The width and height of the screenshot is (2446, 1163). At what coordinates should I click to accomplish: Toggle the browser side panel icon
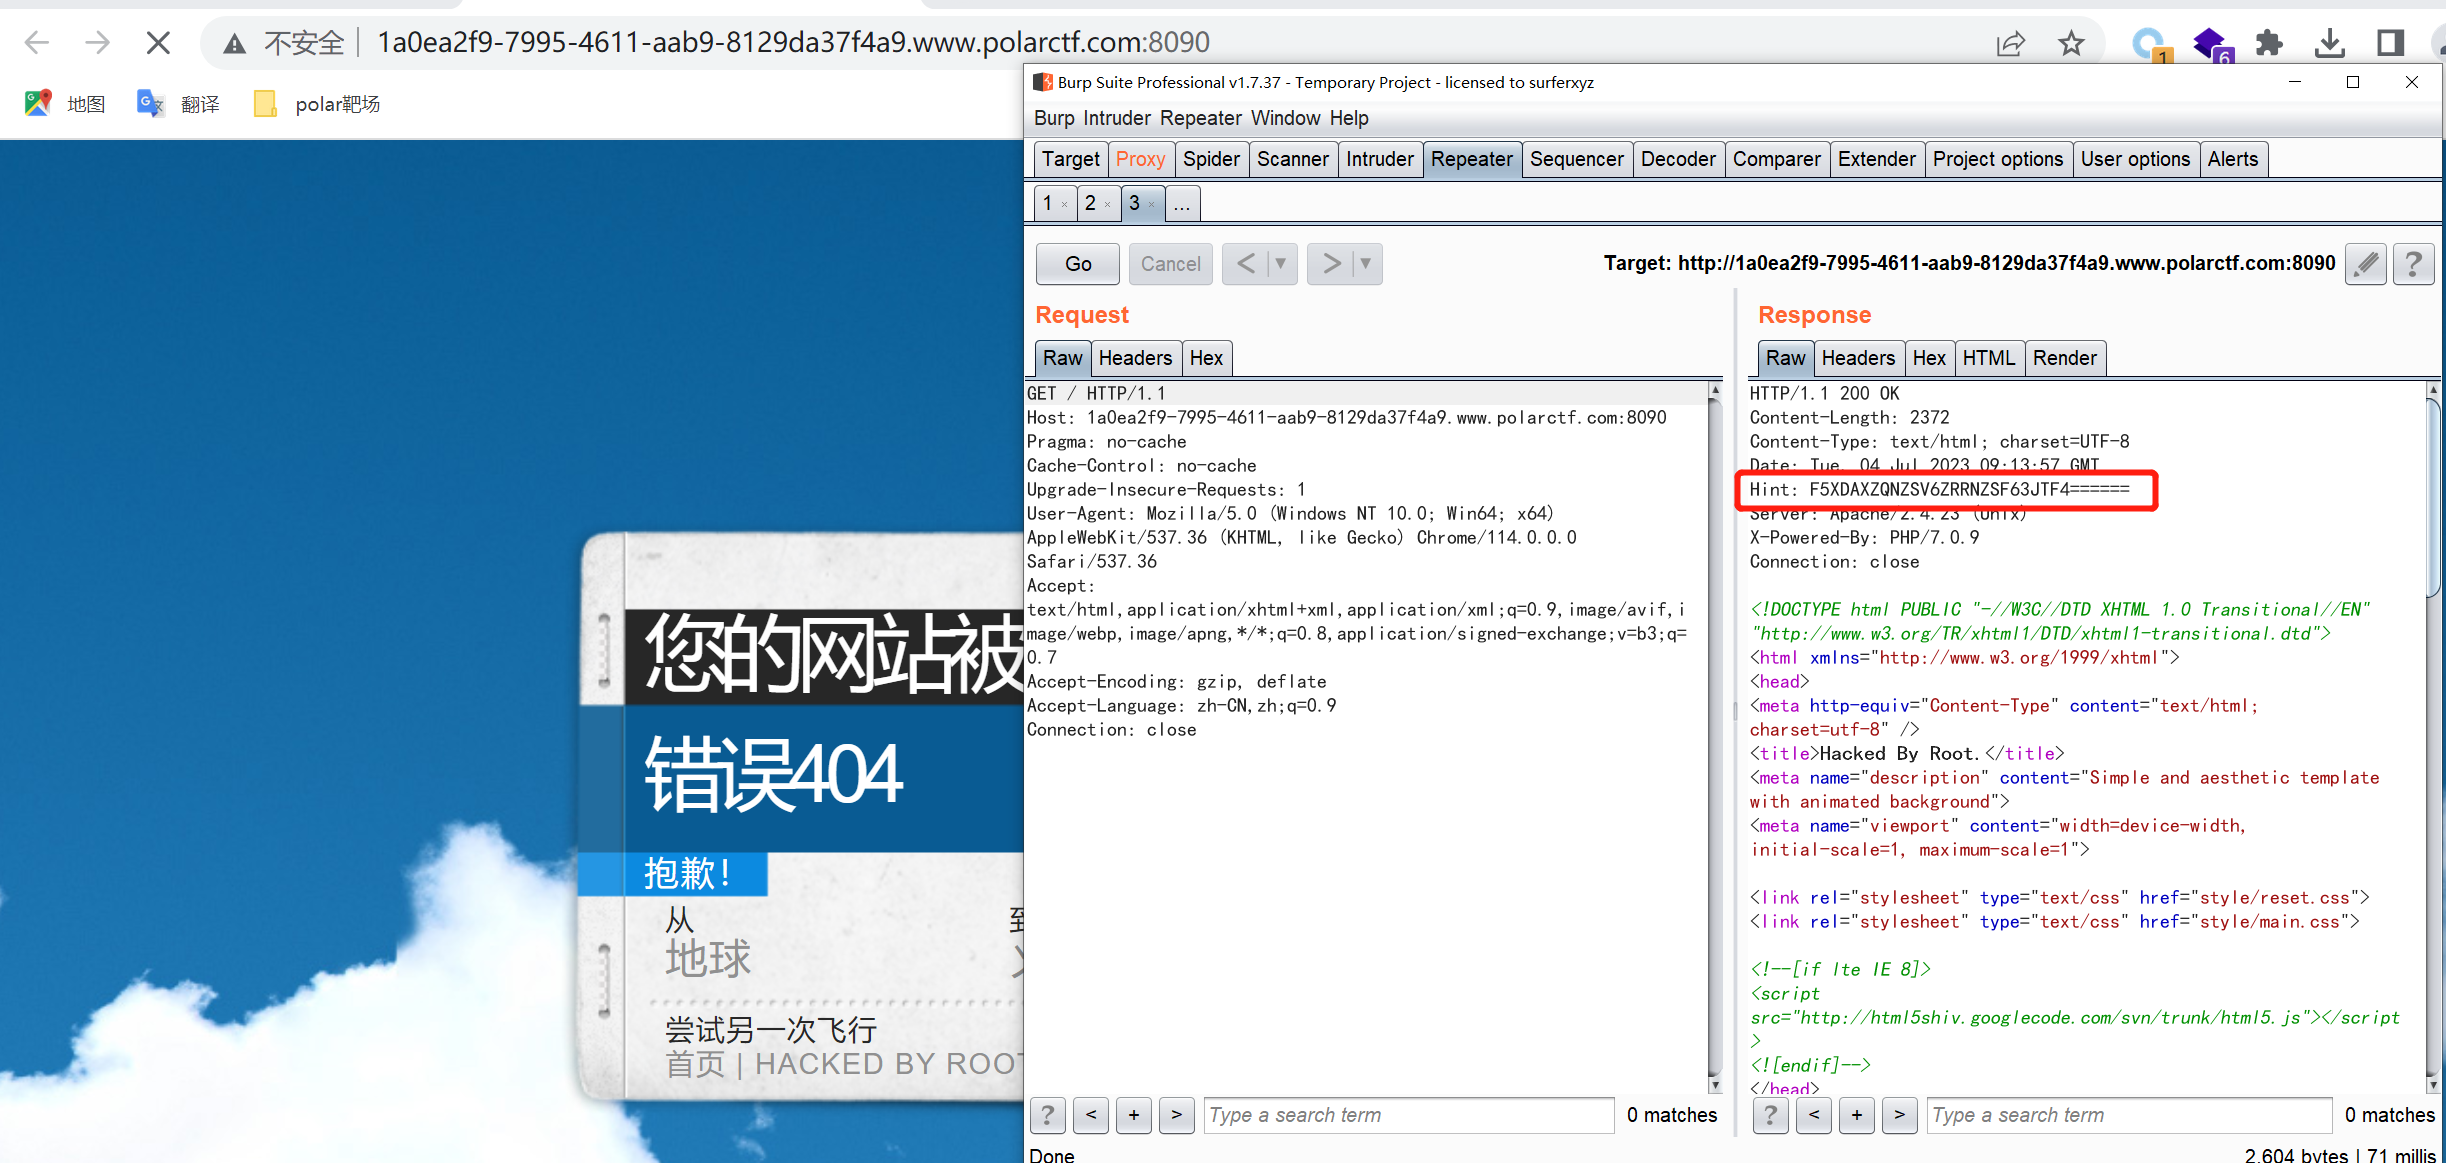click(2390, 43)
